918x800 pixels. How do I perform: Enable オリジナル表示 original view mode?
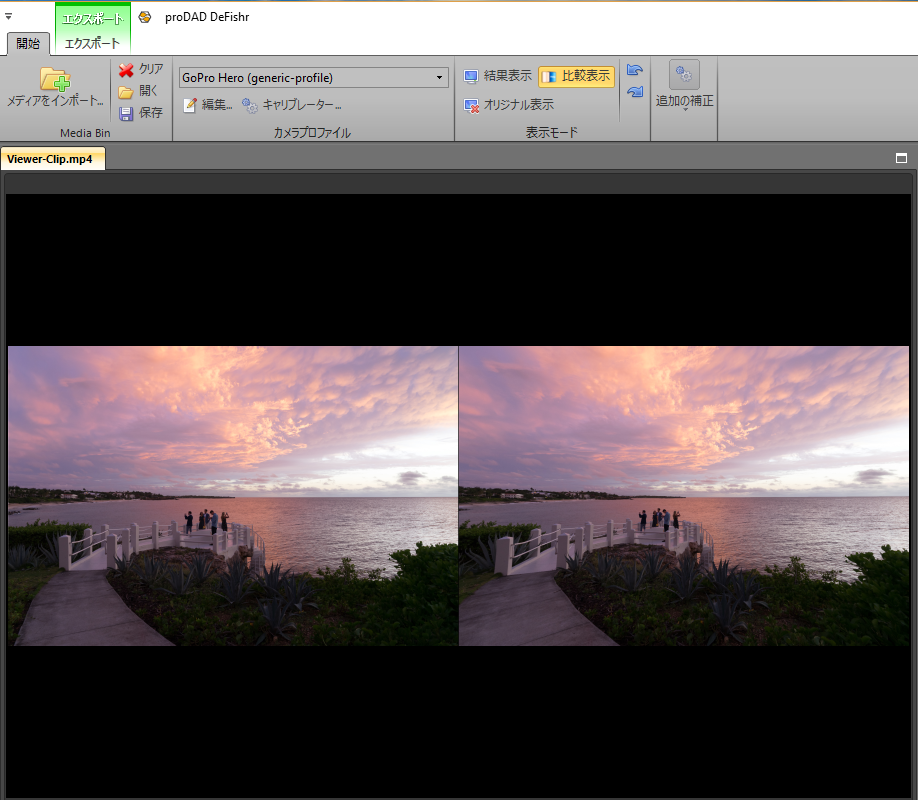(x=508, y=105)
